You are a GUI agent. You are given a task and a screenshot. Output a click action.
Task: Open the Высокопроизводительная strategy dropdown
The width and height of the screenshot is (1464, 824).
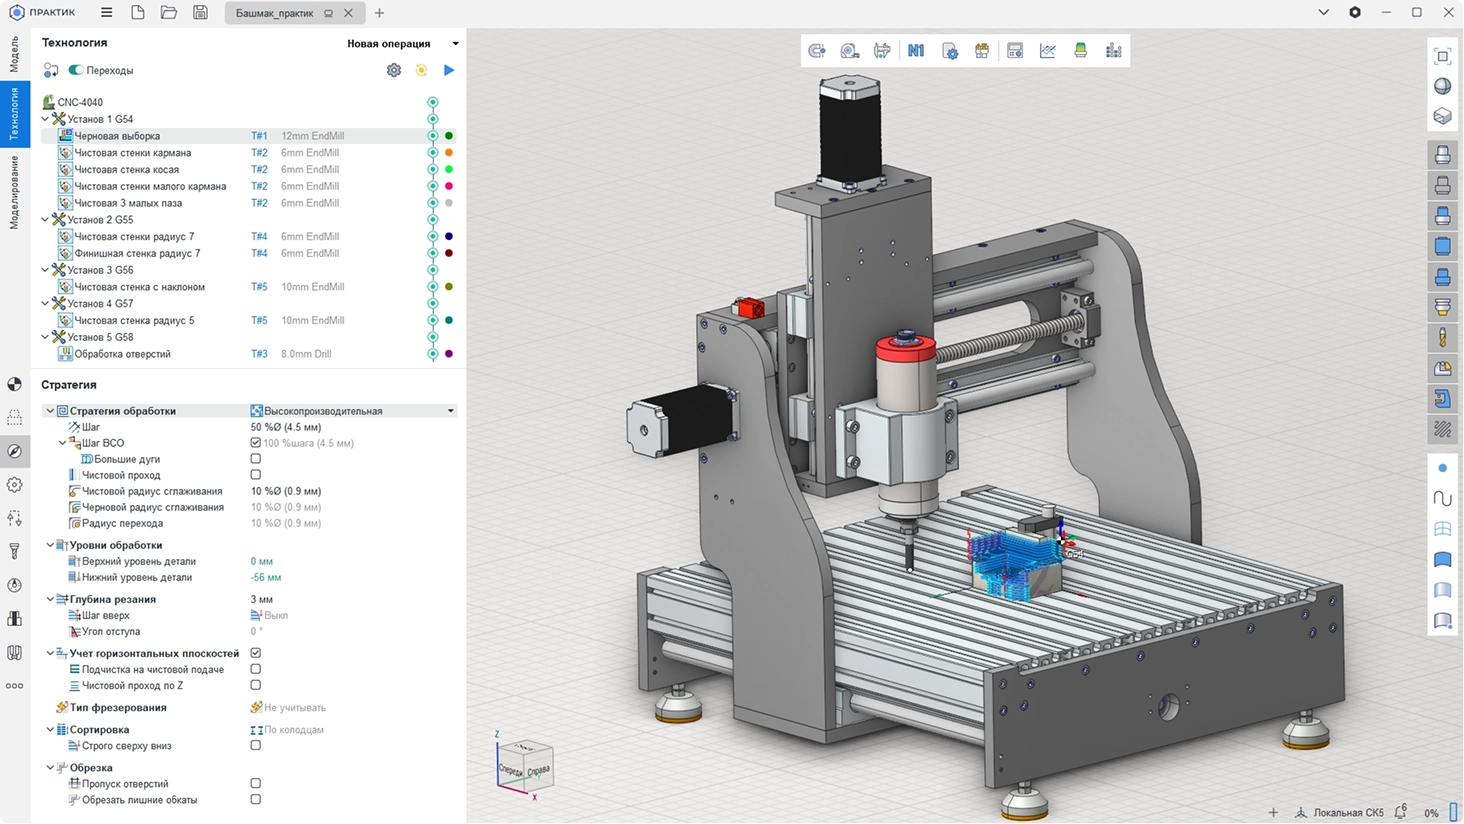[x=450, y=411]
